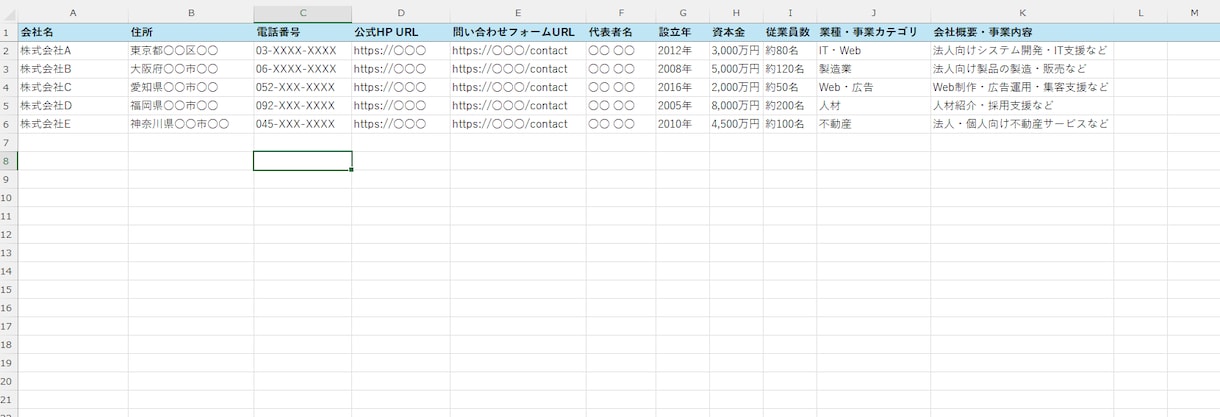Screen dimensions: 1220x417
Task: Select the category cell 人材
Action: 873,105
